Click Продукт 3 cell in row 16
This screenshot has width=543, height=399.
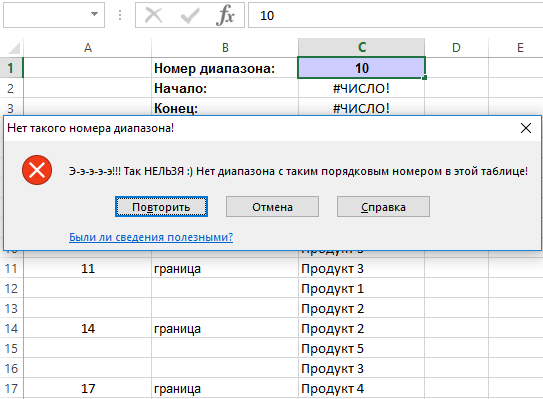coord(362,368)
